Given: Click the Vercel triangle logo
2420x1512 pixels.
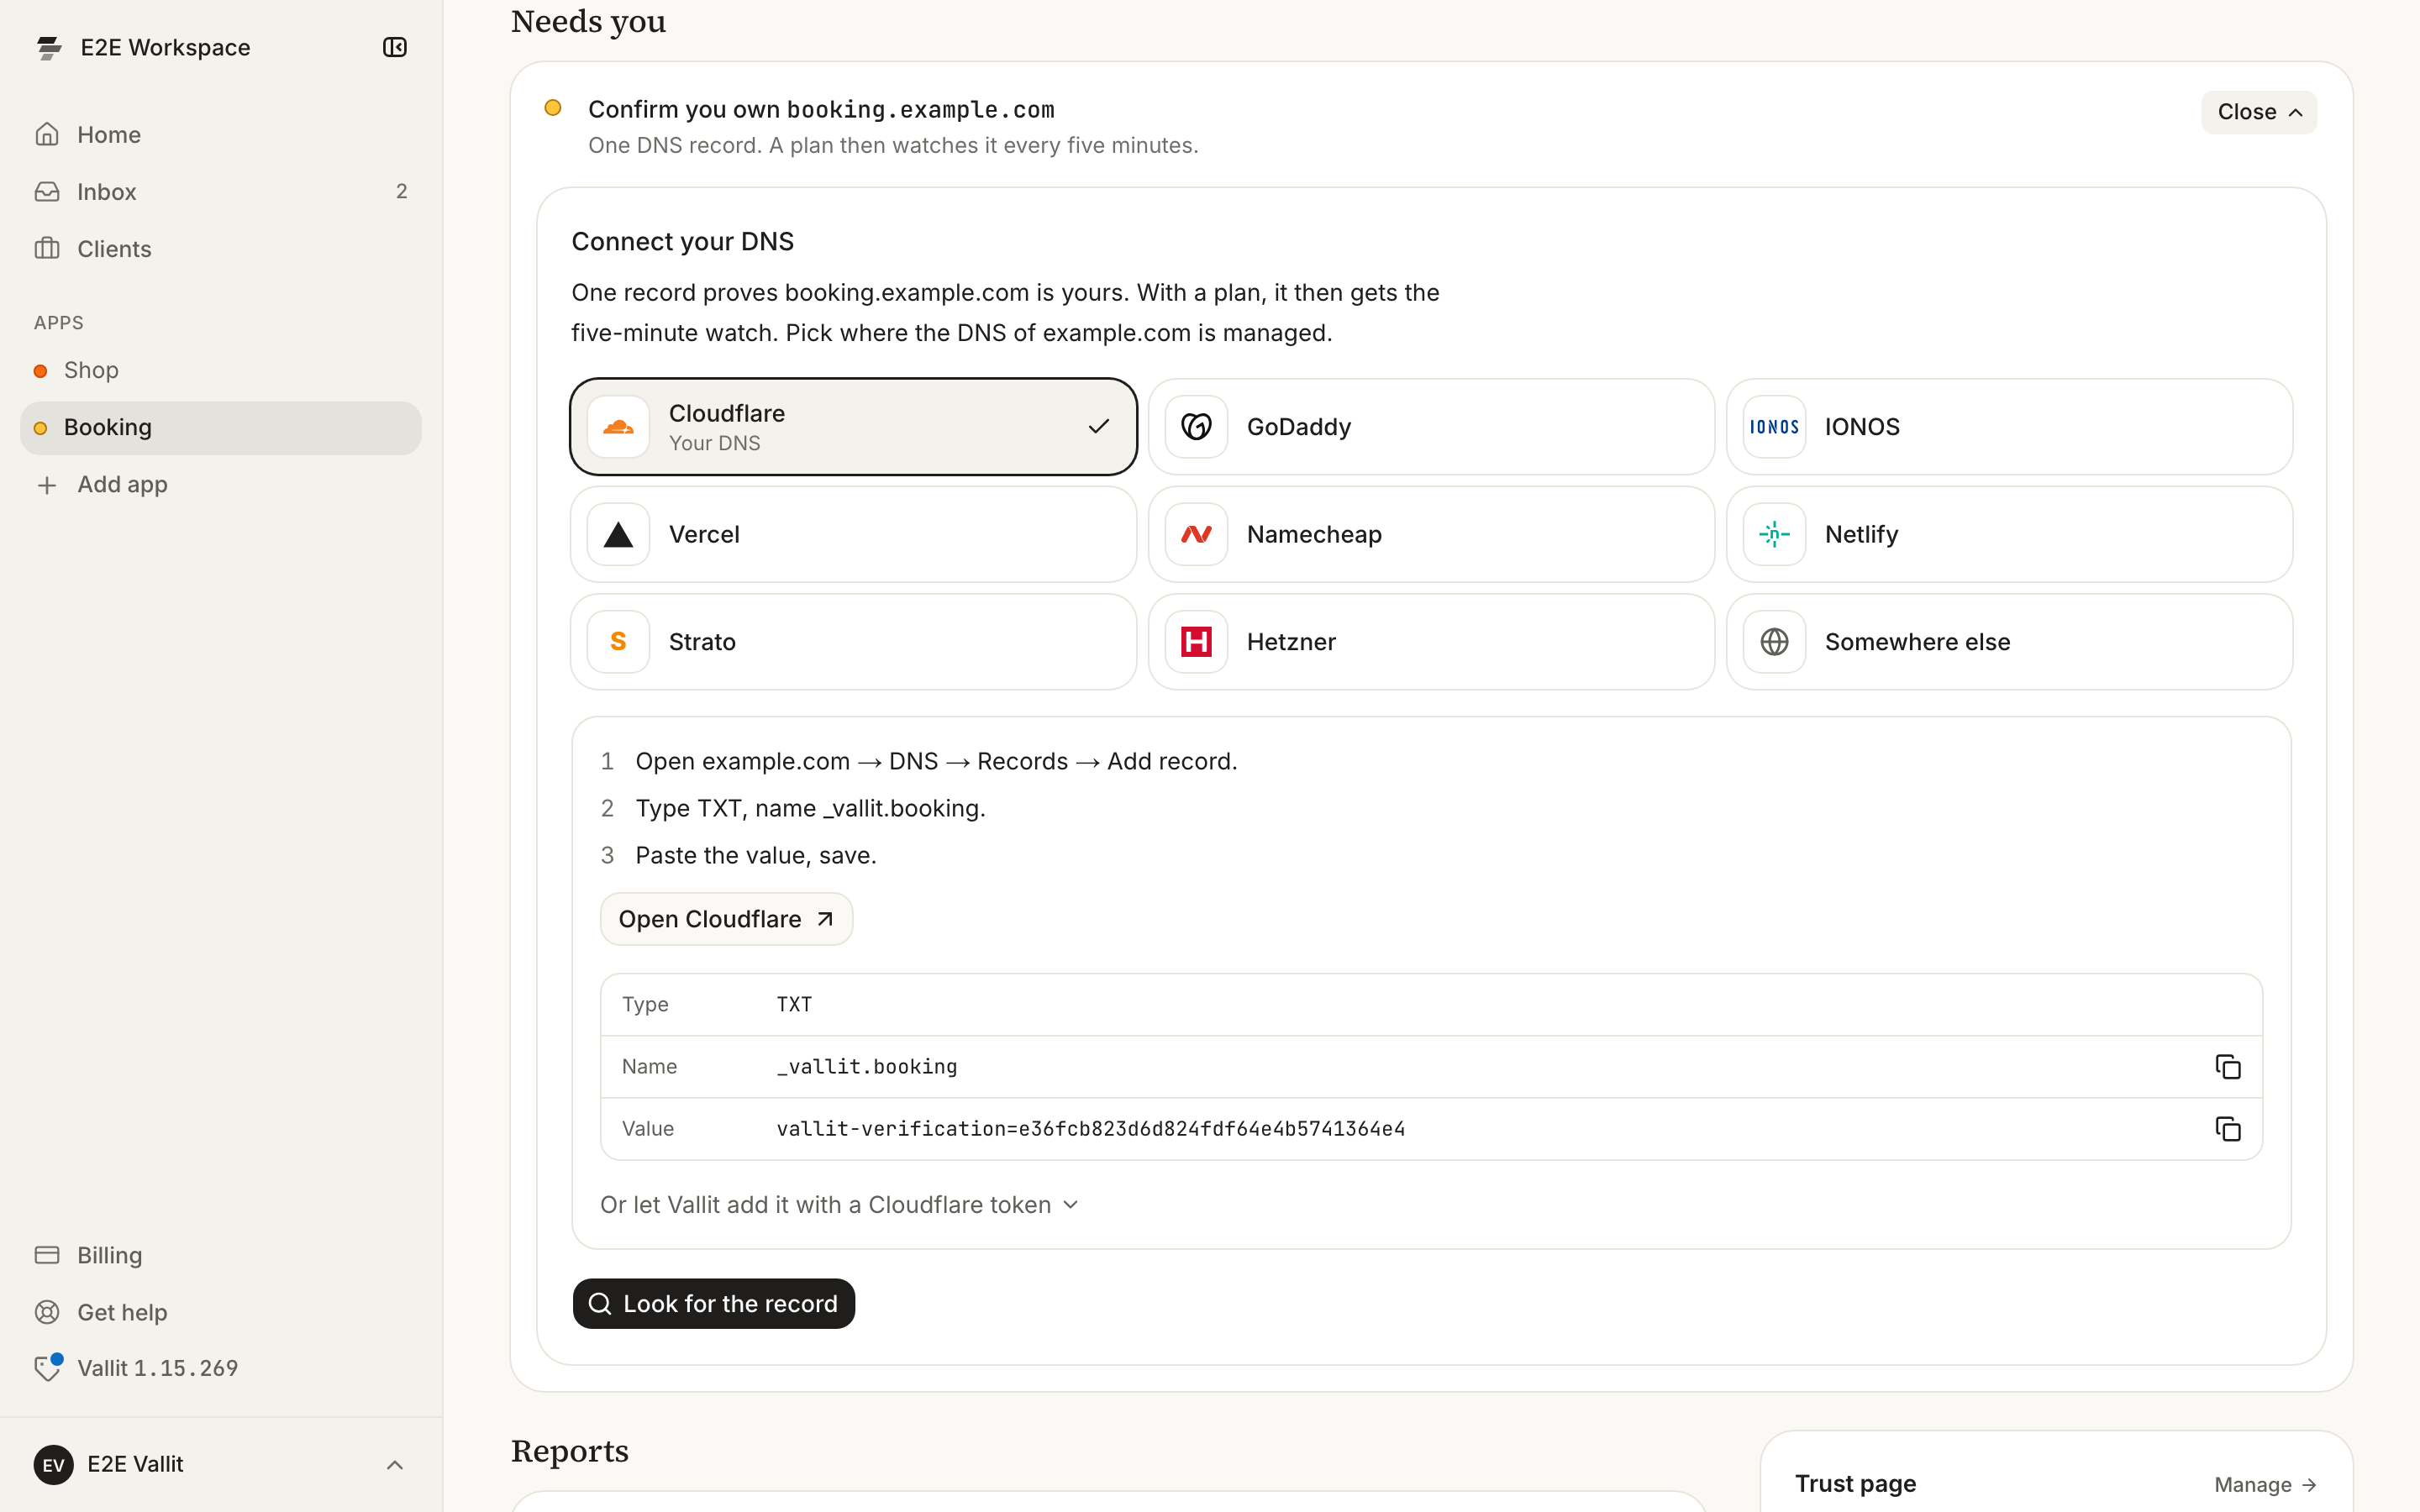Looking at the screenshot, I should [618, 535].
